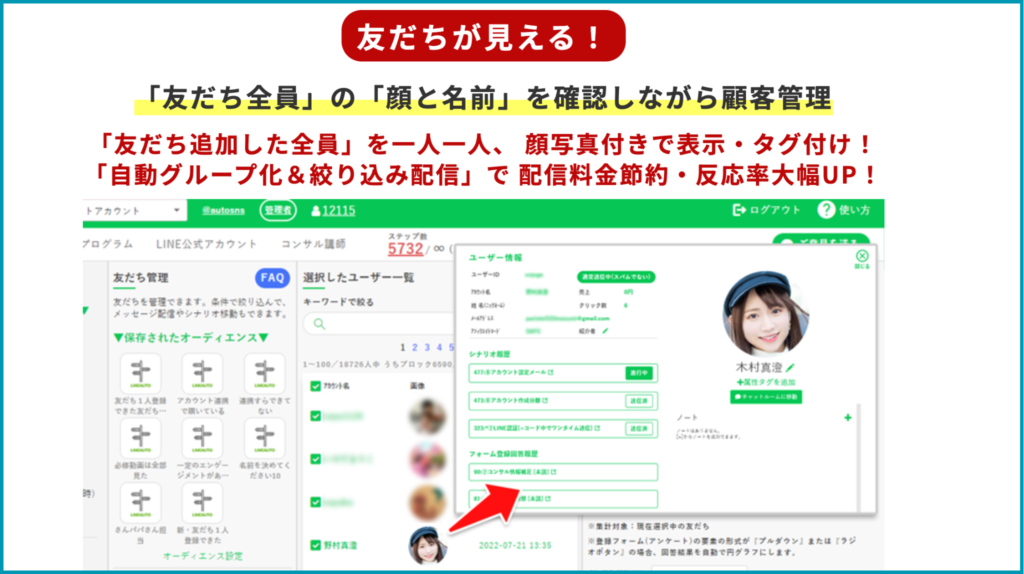Click the 管理者 badge
The width and height of the screenshot is (1024, 574).
tap(278, 210)
